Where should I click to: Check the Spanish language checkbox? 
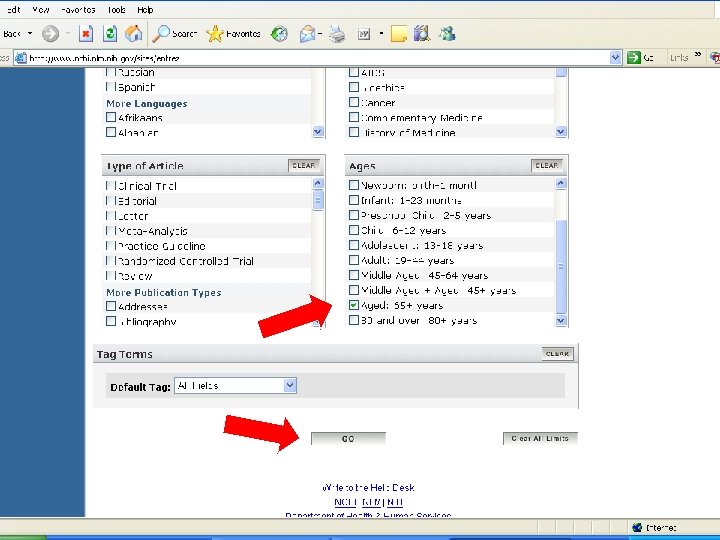point(110,86)
